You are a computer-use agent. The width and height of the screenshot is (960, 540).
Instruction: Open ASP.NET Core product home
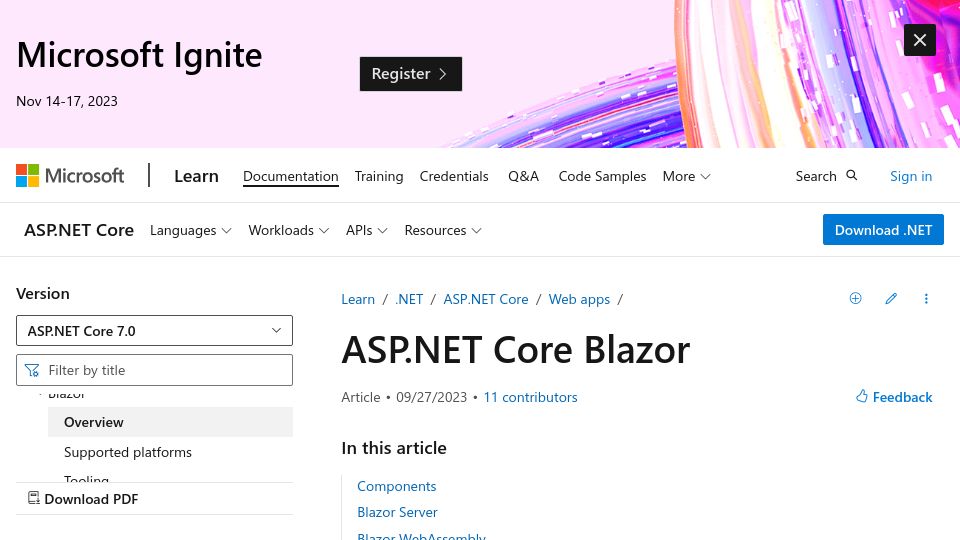[79, 230]
